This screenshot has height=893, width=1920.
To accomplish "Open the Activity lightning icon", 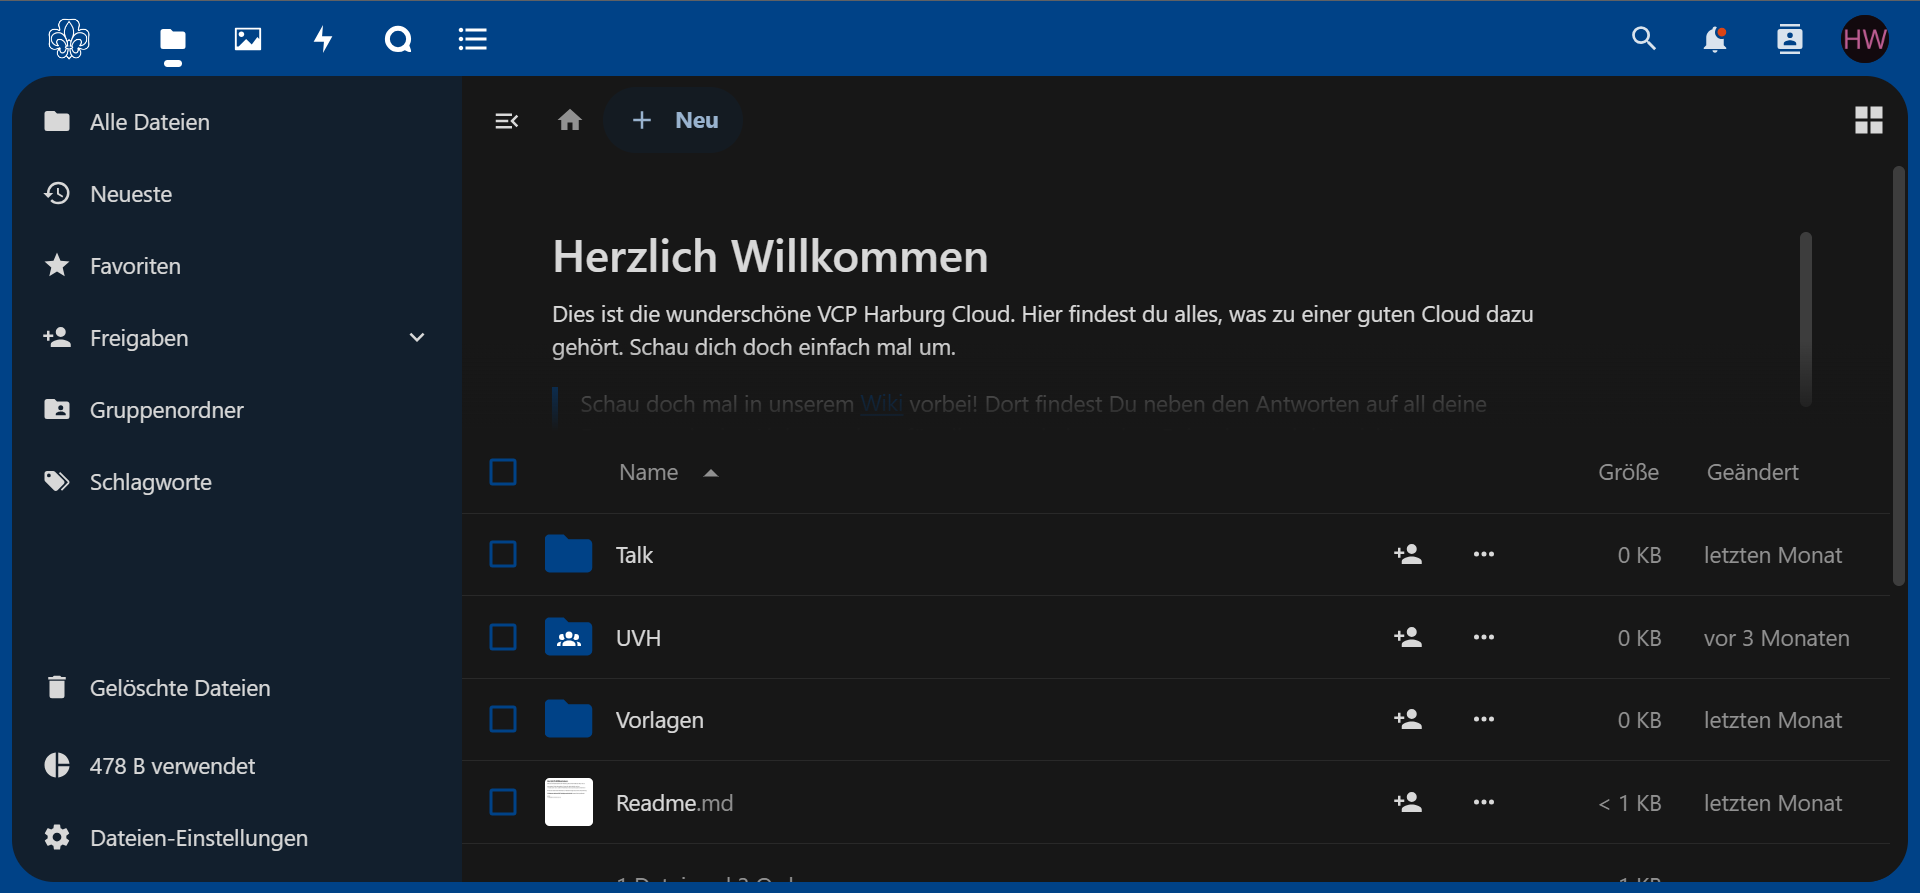I will (323, 39).
